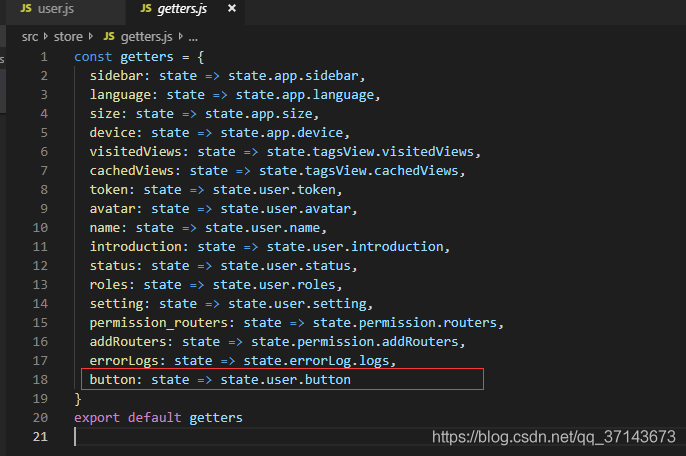This screenshot has width=686, height=456.
Task: Click line number 18 in gutter
Action: pos(40,380)
